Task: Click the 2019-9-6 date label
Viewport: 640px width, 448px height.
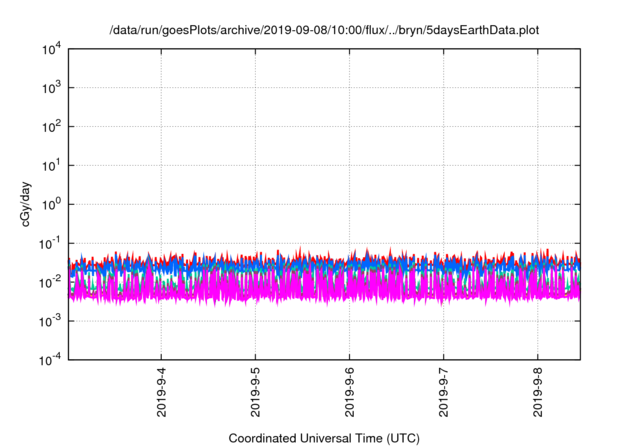Action: 349,392
